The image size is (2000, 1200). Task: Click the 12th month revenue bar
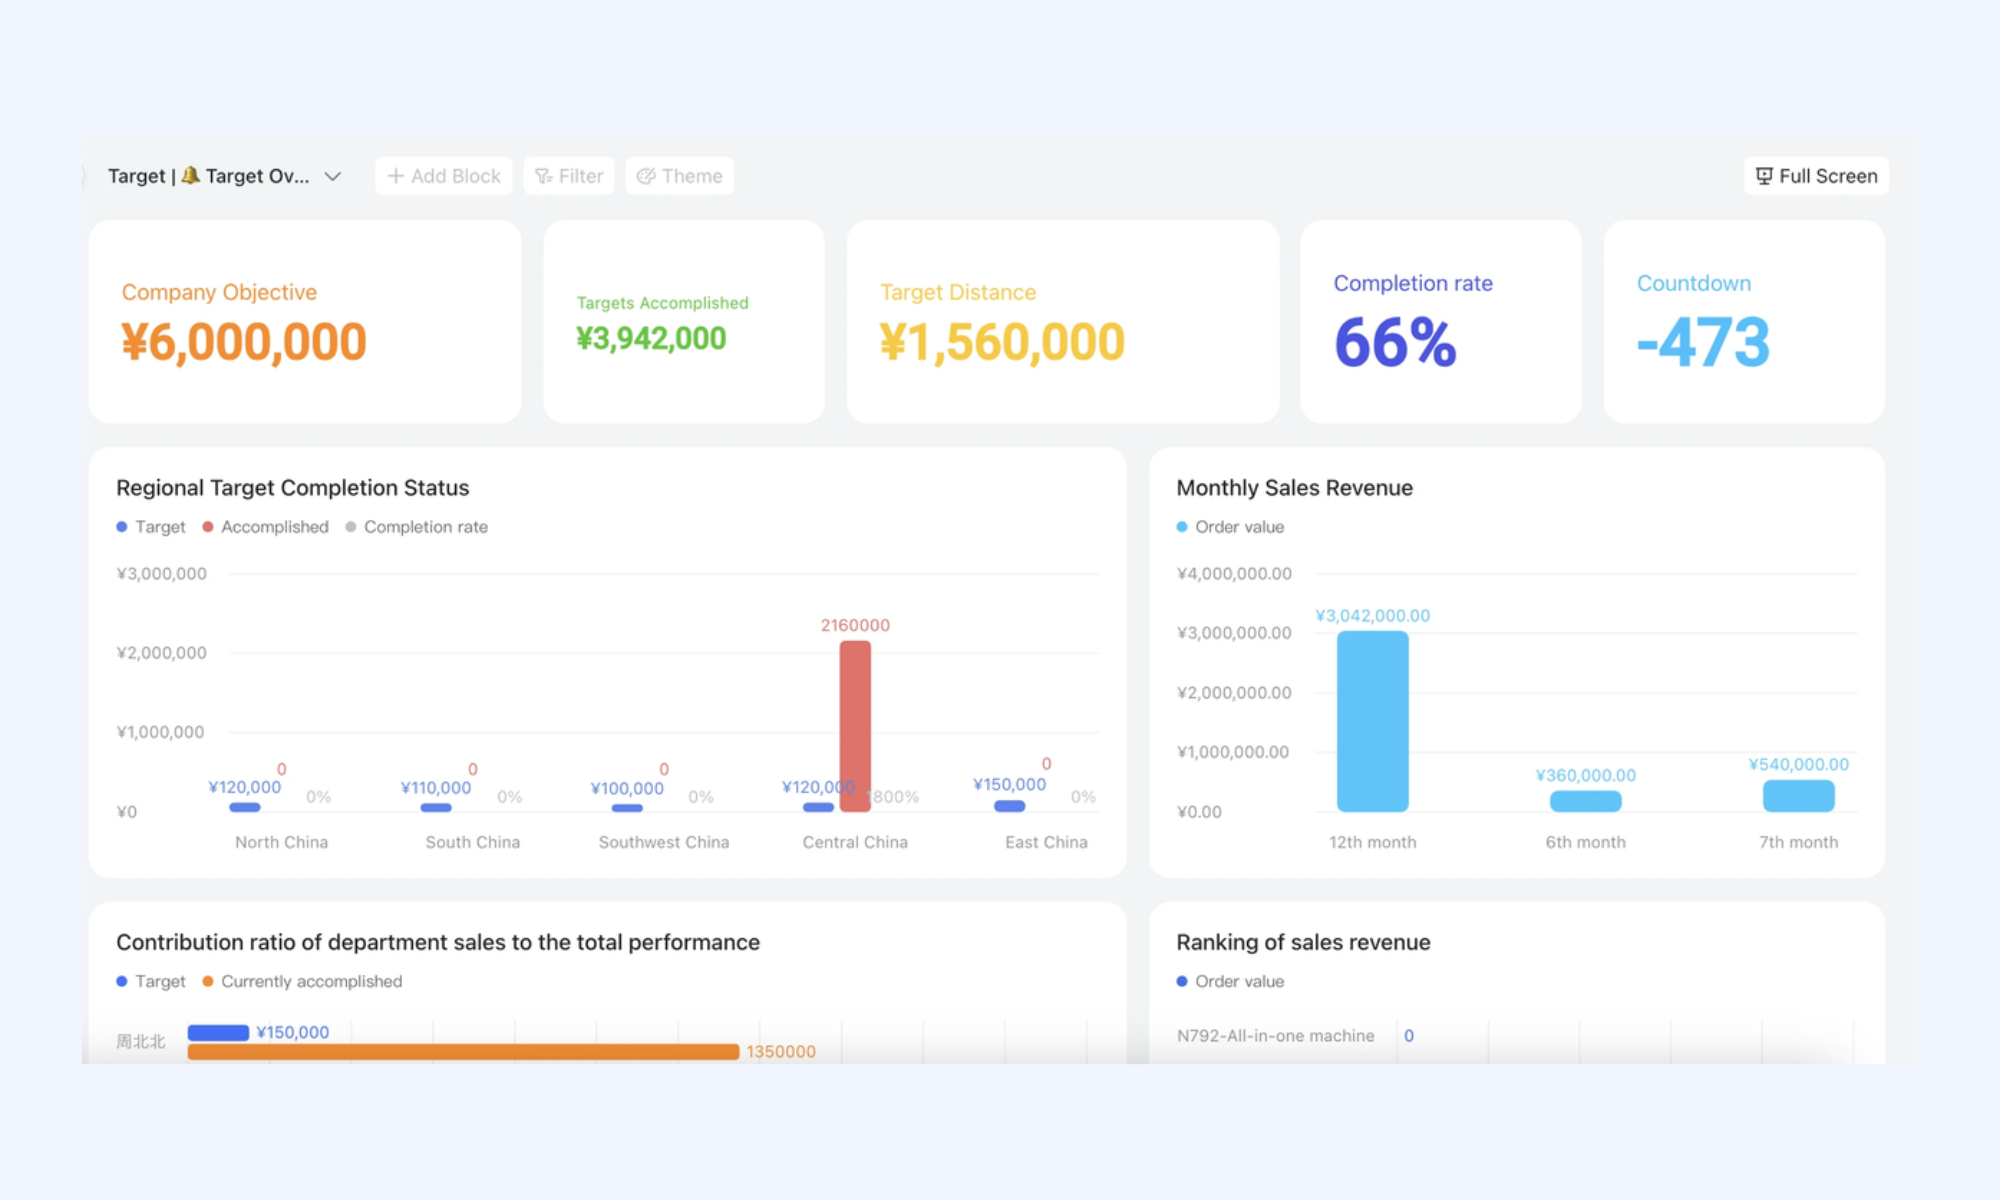pos(1372,721)
